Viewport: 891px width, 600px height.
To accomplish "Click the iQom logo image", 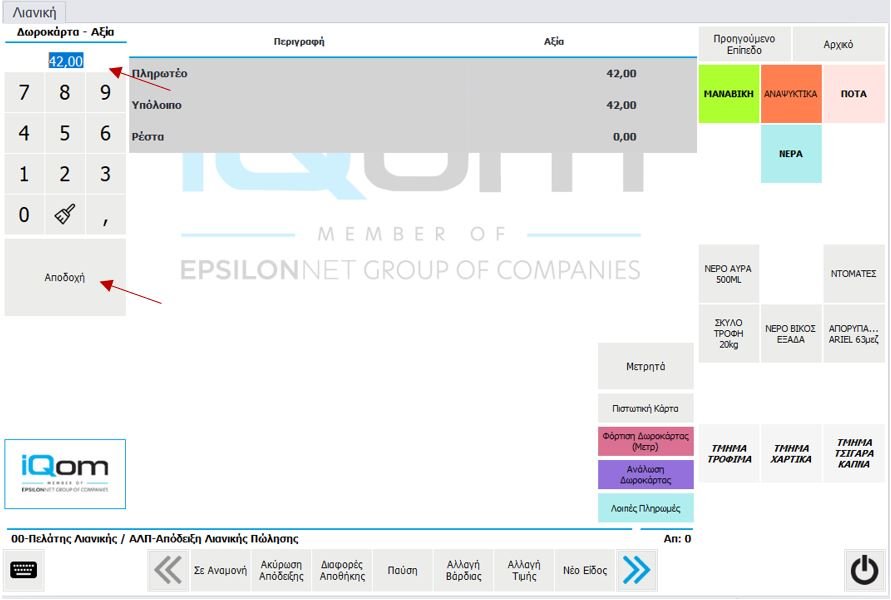I will (x=65, y=473).
